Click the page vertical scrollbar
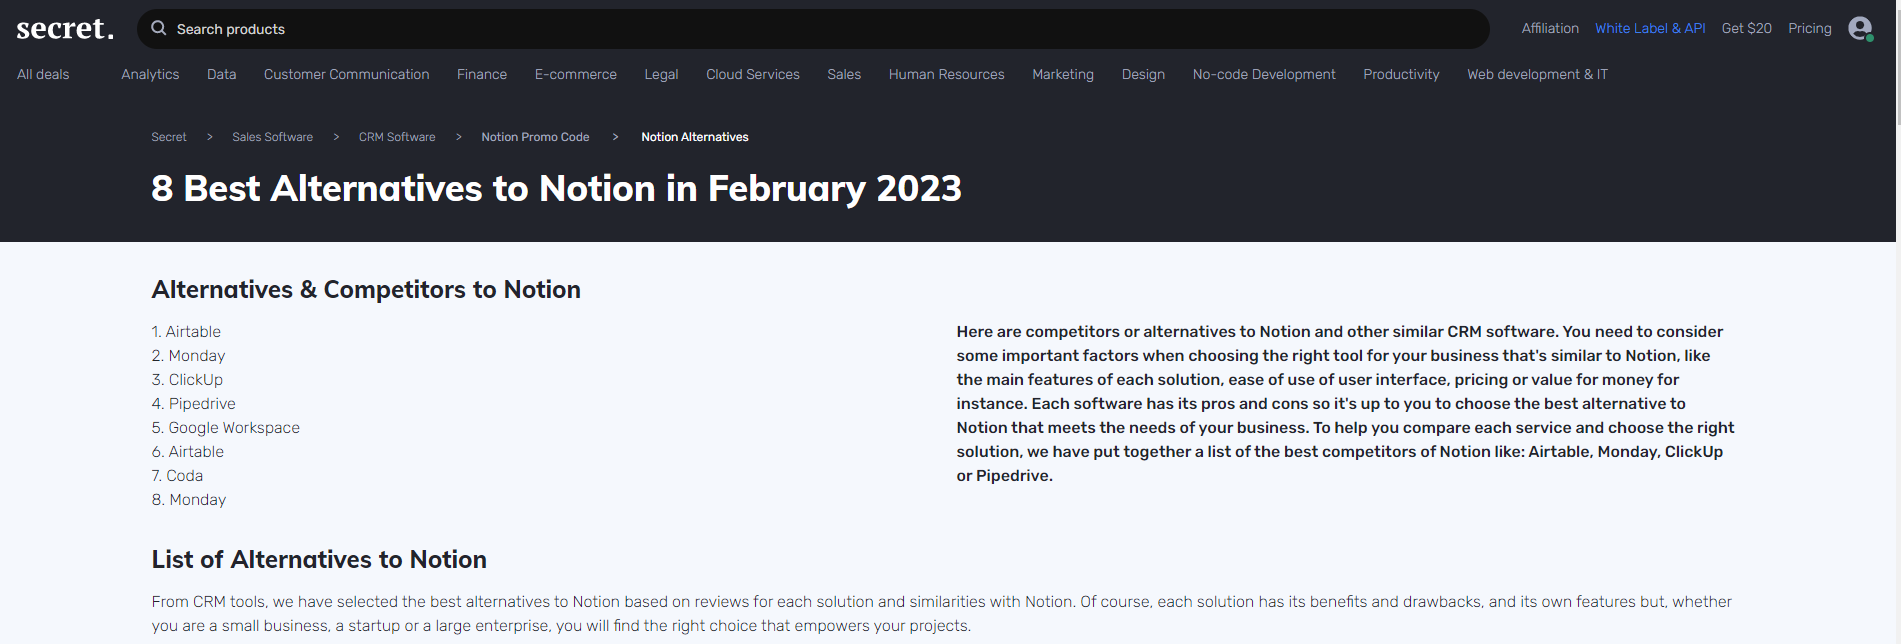The image size is (1901, 644). click(x=1898, y=322)
